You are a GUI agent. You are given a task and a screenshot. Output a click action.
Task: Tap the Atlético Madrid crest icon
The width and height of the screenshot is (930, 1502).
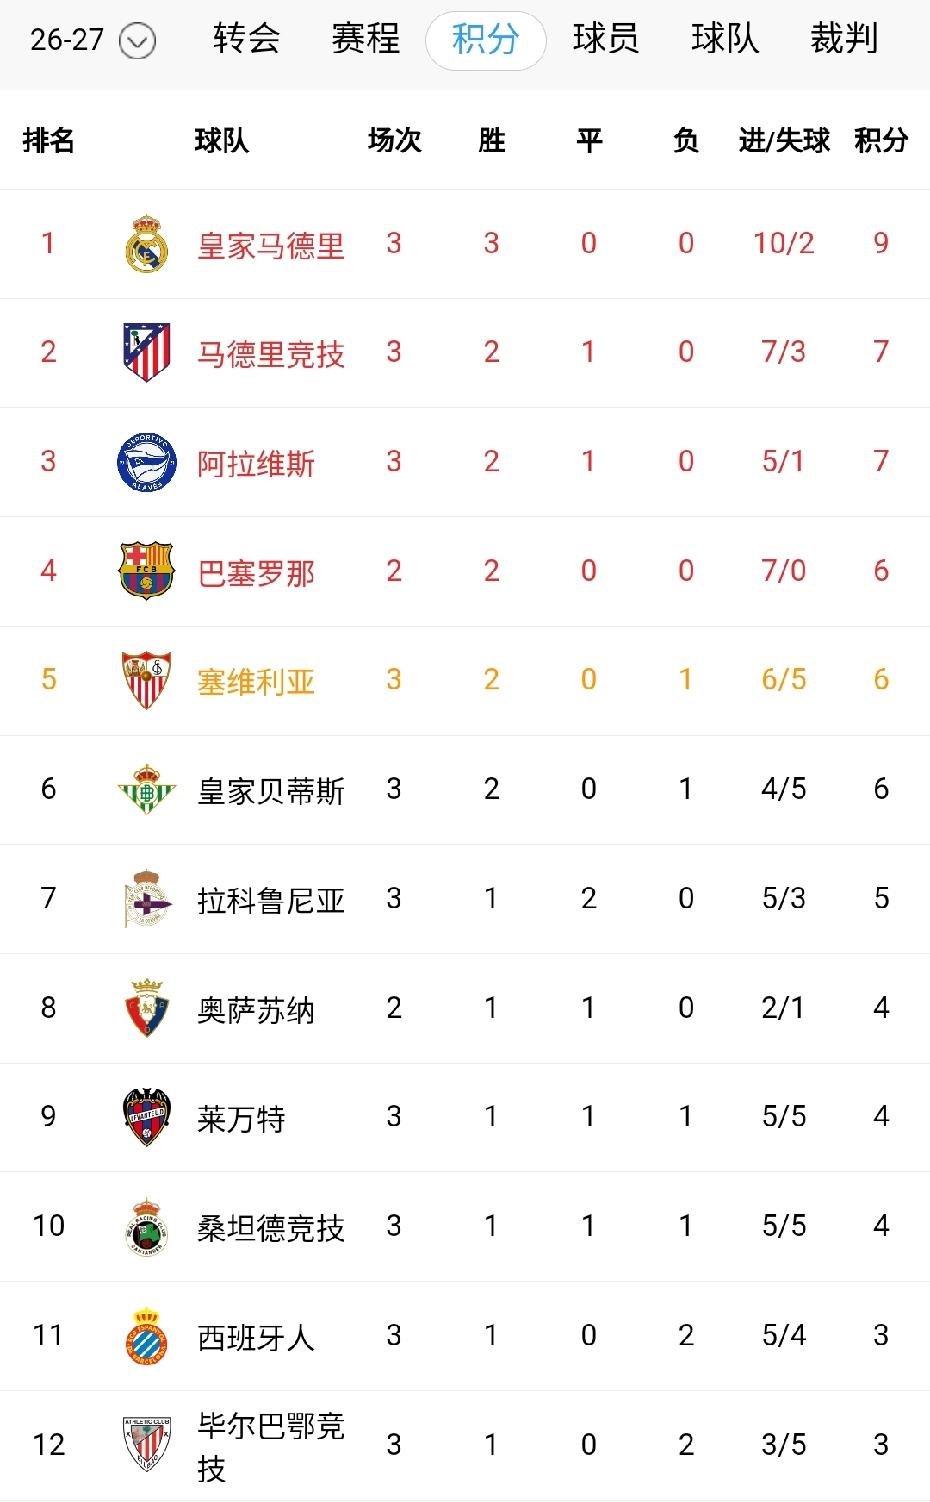147,352
